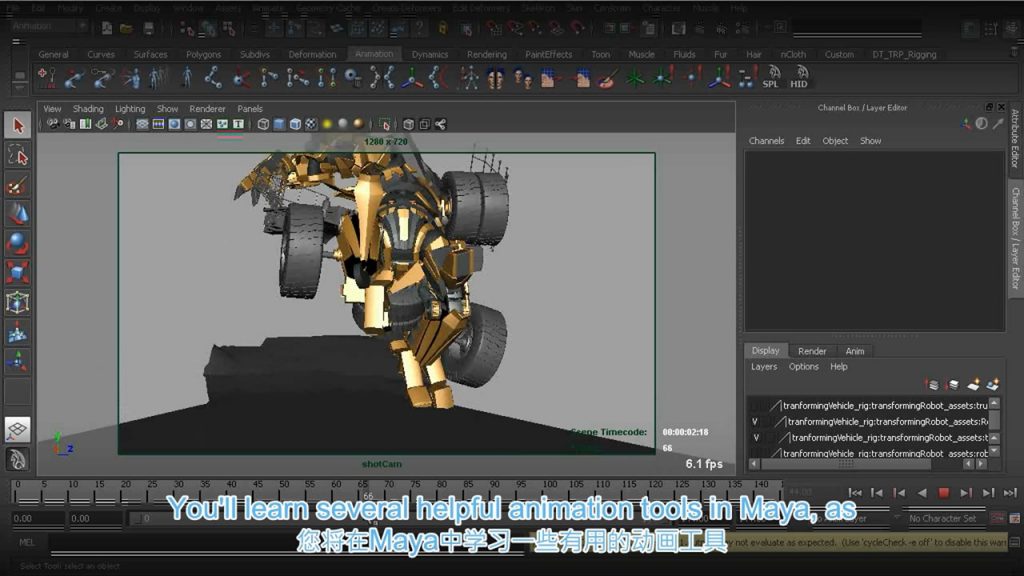Move selected layer down icon
Image resolution: width=1024 pixels, height=576 pixels.
[x=953, y=385]
